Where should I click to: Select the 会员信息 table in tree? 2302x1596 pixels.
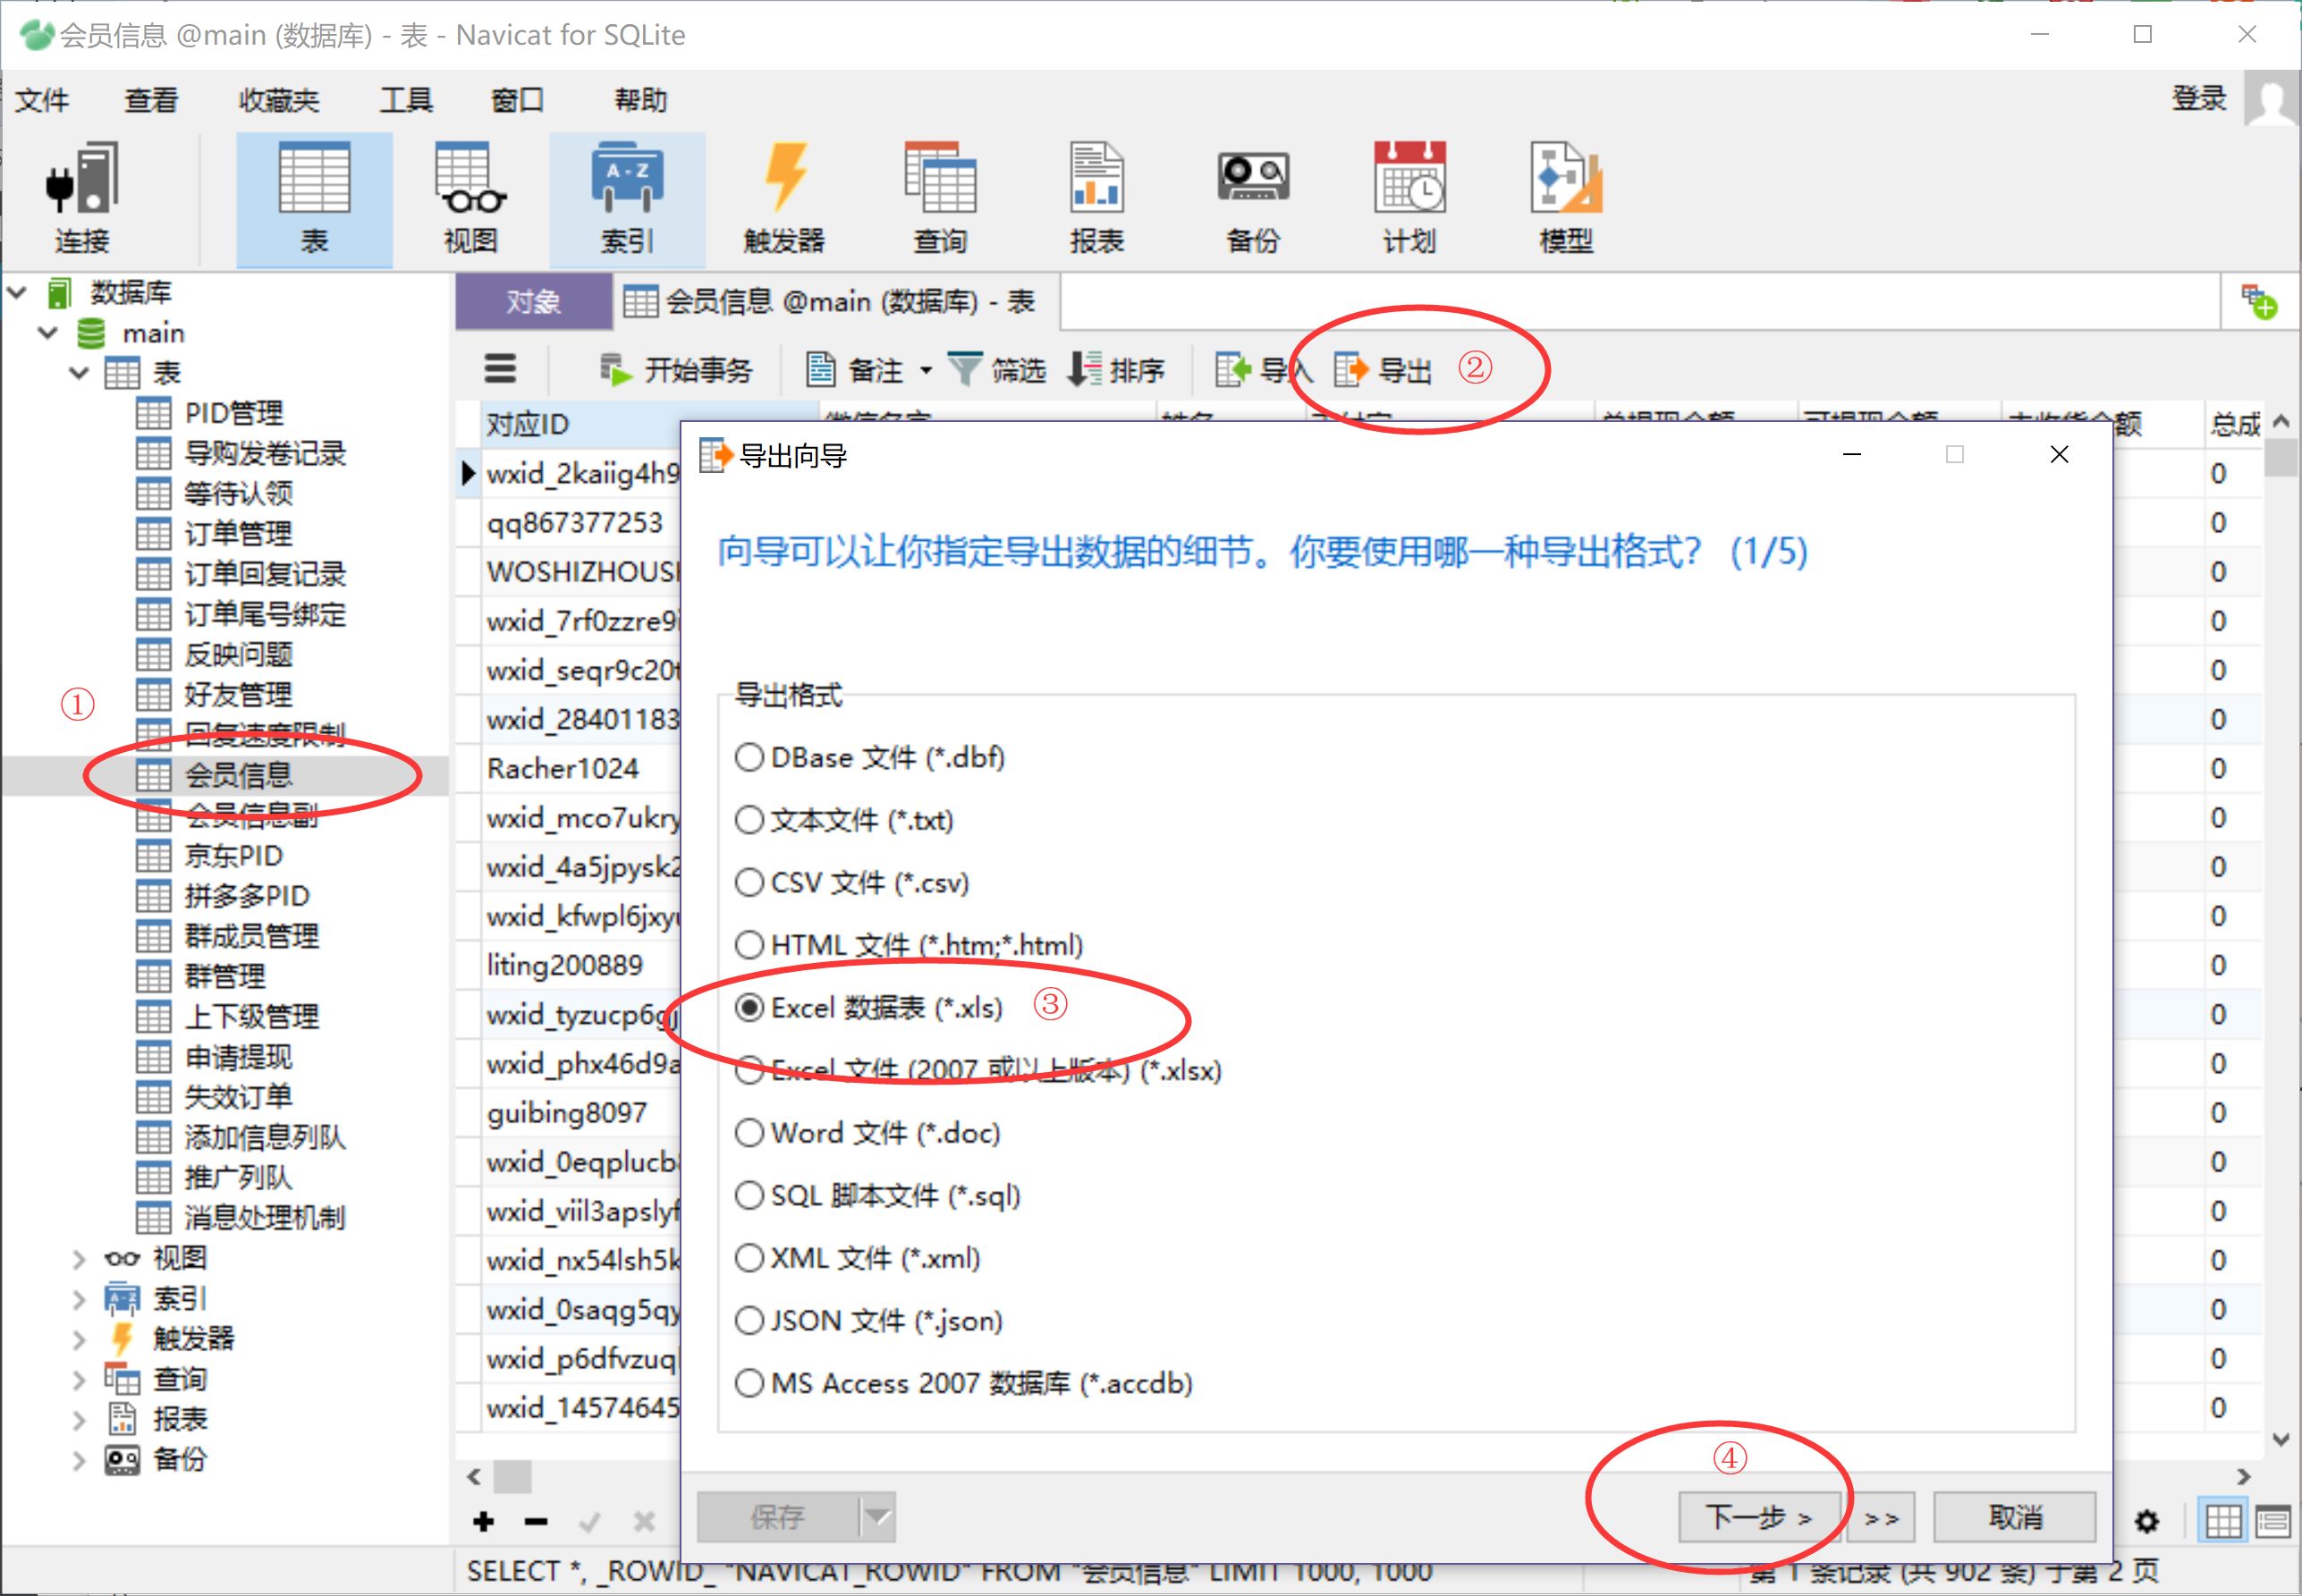(238, 775)
